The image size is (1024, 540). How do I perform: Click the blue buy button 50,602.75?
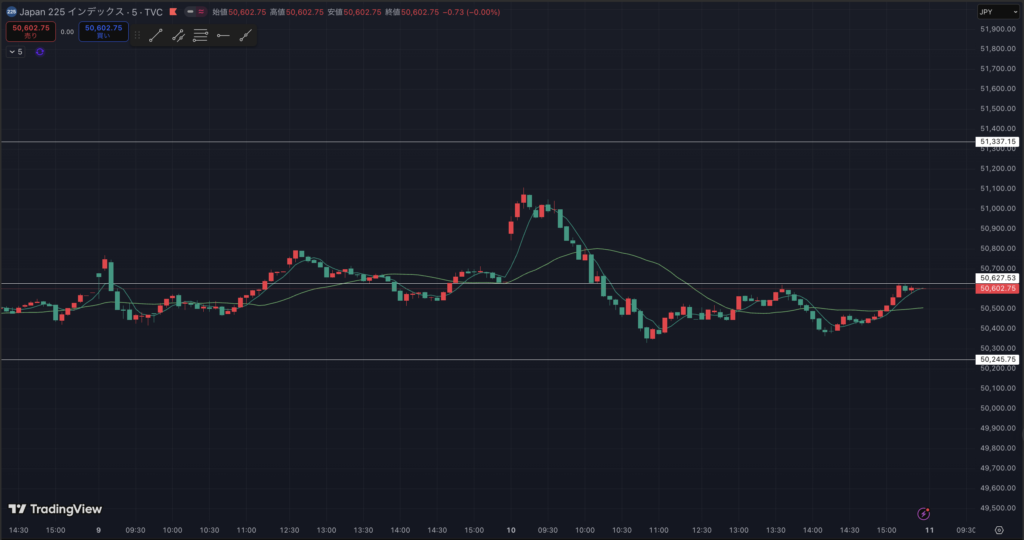(104, 32)
